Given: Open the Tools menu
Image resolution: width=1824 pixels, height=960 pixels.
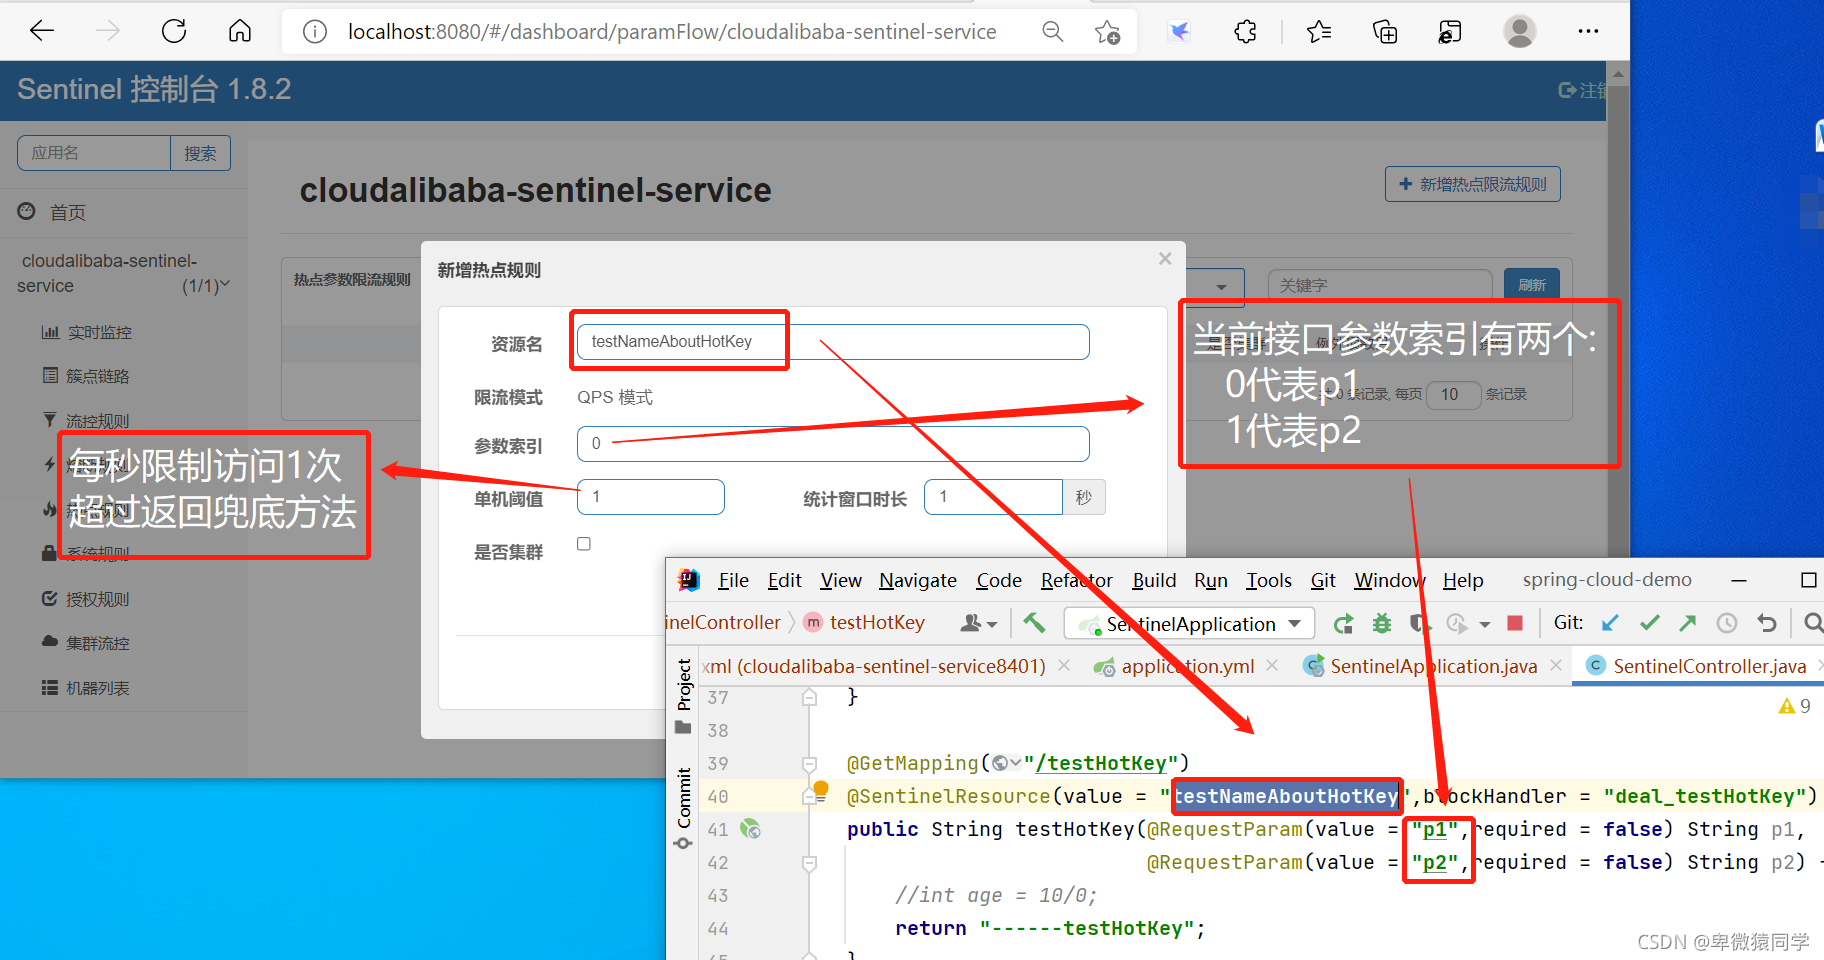Looking at the screenshot, I should (1269, 580).
